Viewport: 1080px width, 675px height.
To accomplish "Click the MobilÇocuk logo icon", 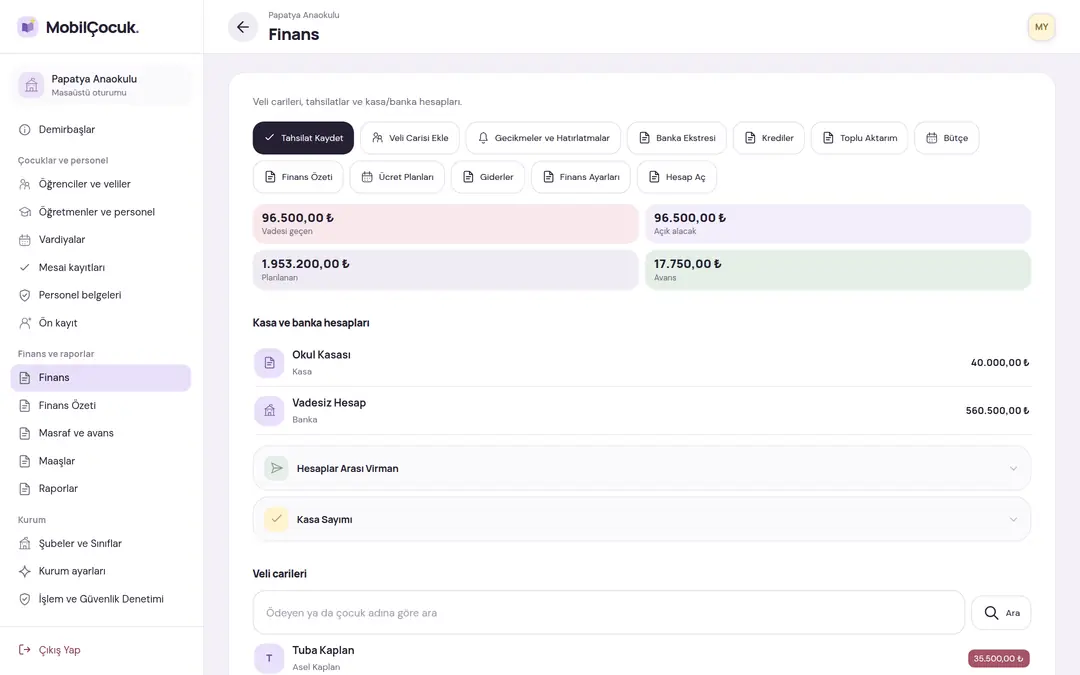I will coord(28,27).
